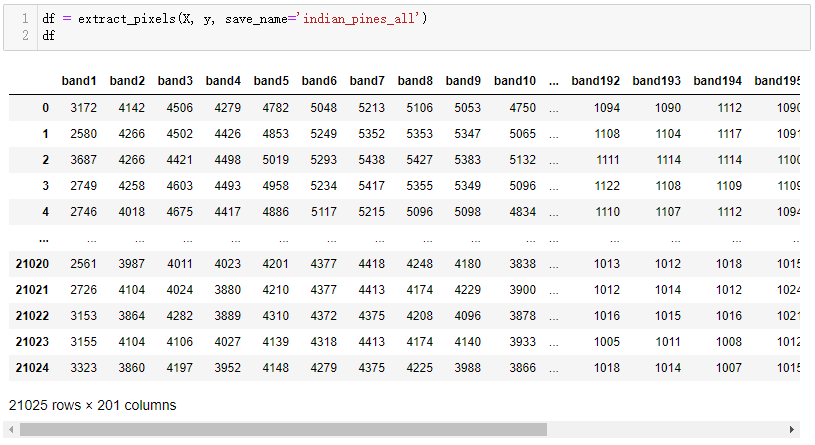Click row index 21020
The image size is (815, 445).
pyautogui.click(x=32, y=264)
